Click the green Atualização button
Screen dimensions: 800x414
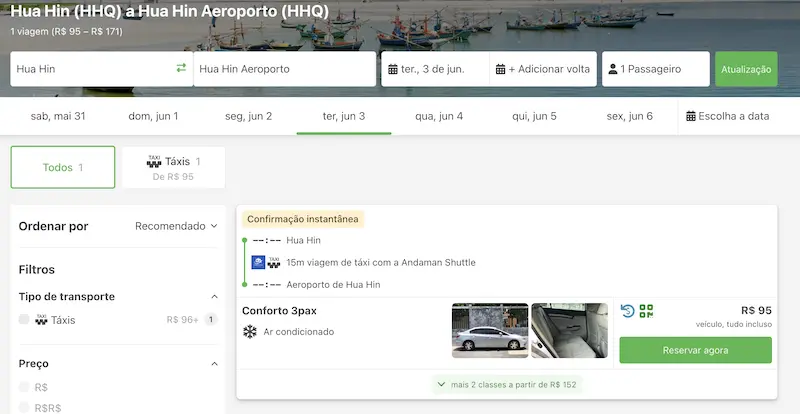pyautogui.click(x=745, y=69)
